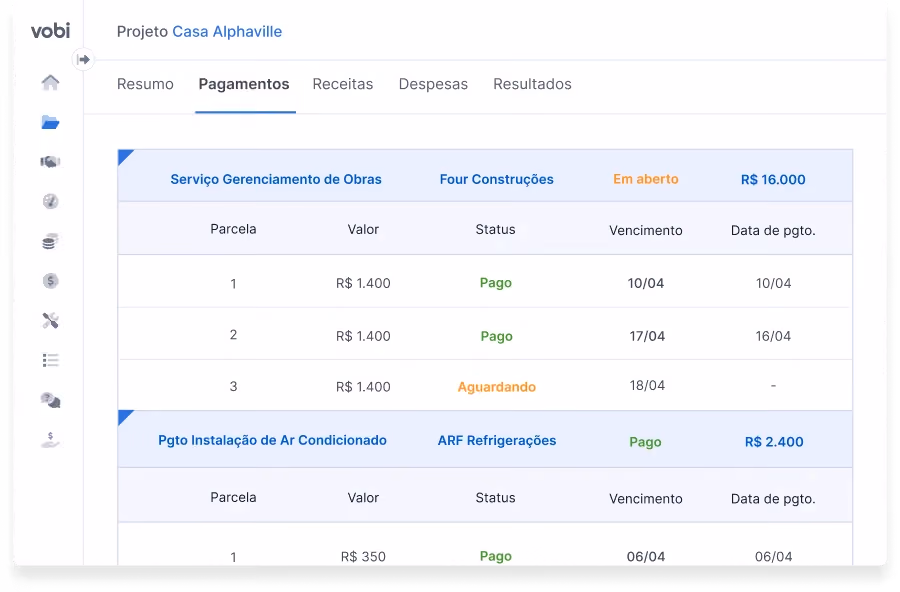Screen dimensions: 900x592
Task: Click the Aguardando status
Action: pyautogui.click(x=496, y=387)
